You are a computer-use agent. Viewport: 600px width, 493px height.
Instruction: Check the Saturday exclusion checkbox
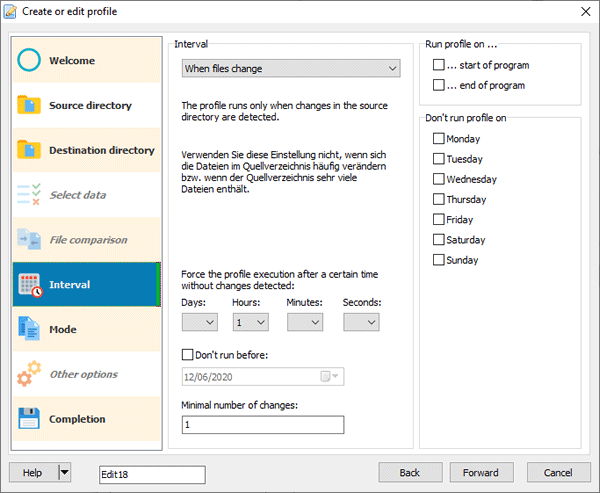click(x=439, y=240)
